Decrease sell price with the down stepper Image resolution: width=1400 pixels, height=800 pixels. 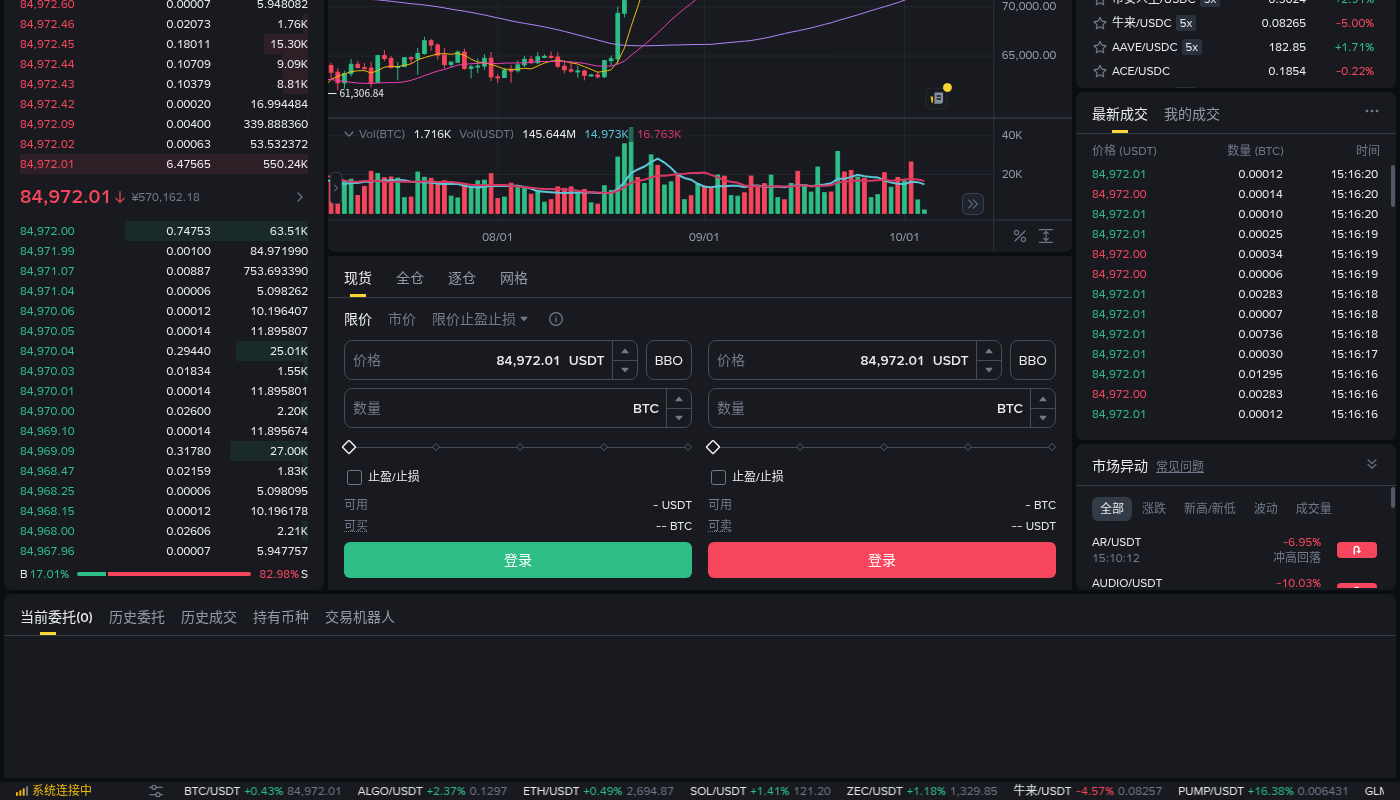(x=989, y=370)
